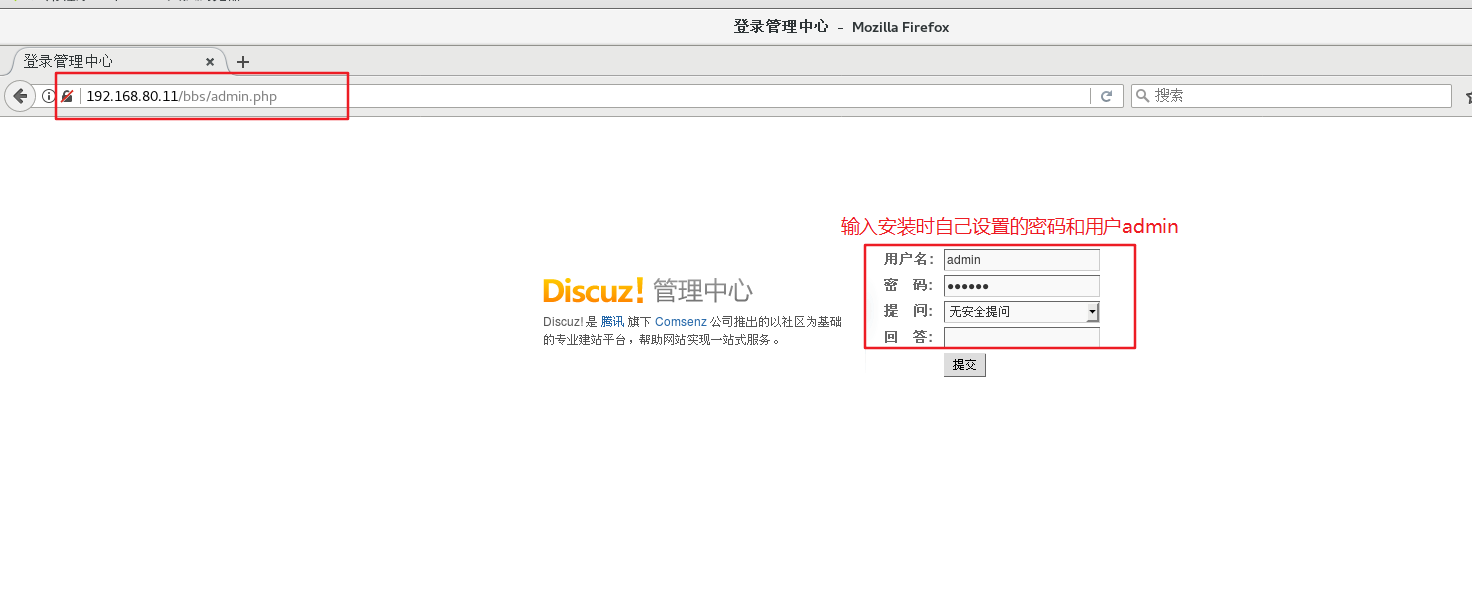Click the 提 问: label
1472x590 pixels.
click(x=908, y=312)
